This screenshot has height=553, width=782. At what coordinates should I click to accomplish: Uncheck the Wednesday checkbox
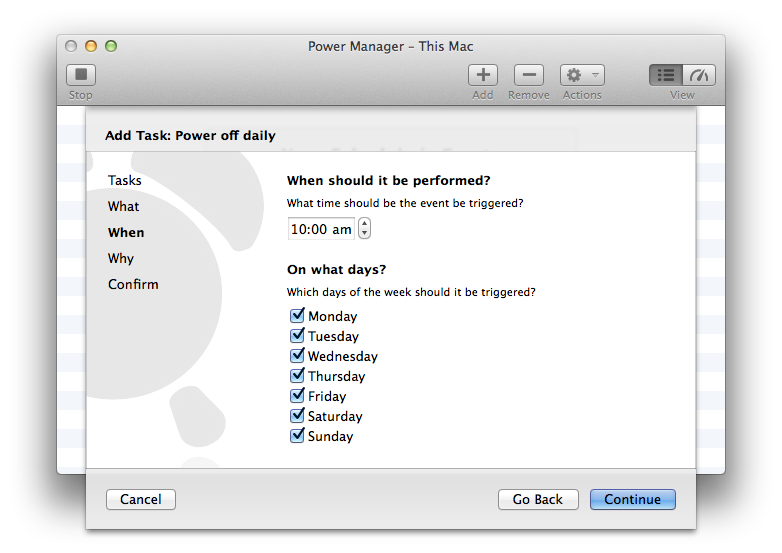(x=297, y=356)
